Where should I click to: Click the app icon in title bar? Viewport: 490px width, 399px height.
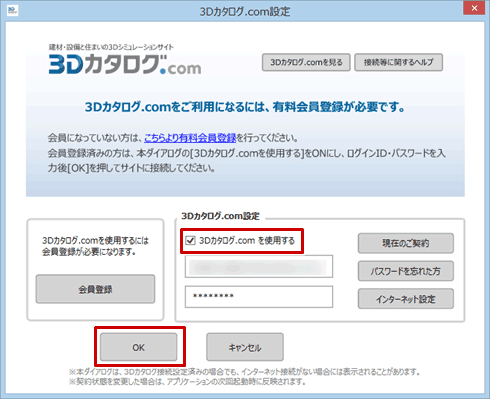(12, 11)
